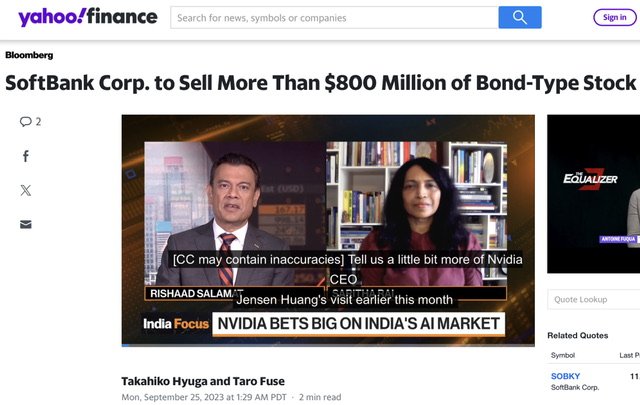Go to Yahoo Finance home logo
Screen dimensions: 640x405
[x=88, y=17]
